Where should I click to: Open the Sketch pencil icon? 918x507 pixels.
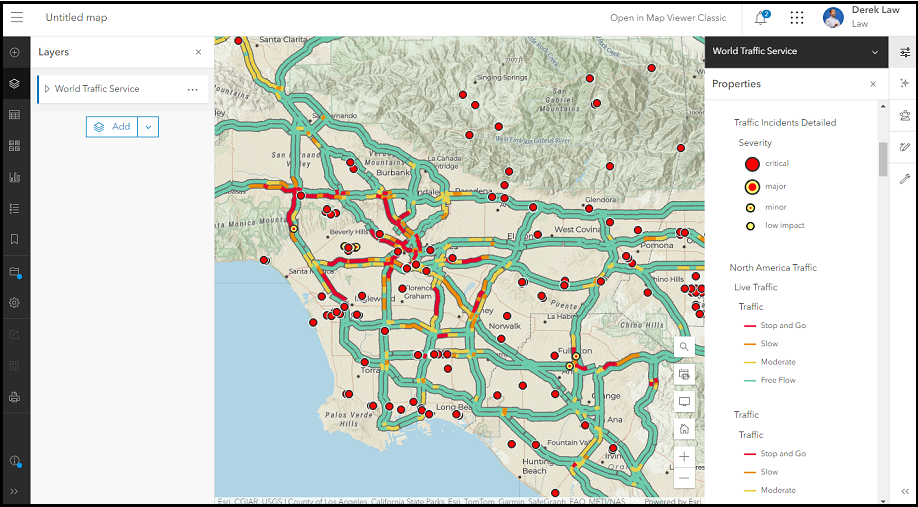click(905, 146)
